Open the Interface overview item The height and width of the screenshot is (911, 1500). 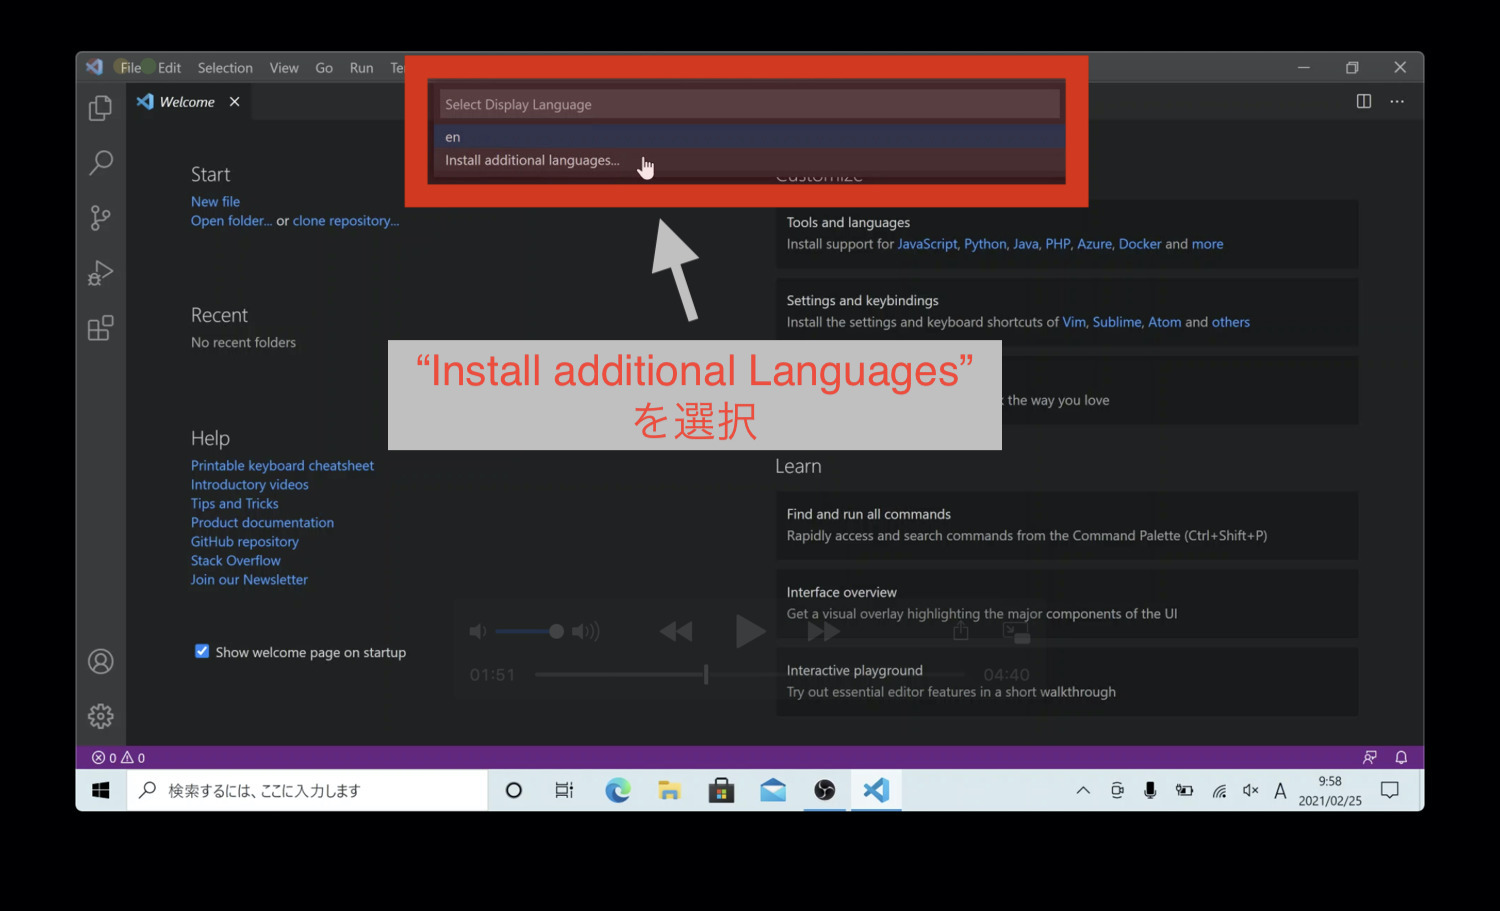(1067, 603)
